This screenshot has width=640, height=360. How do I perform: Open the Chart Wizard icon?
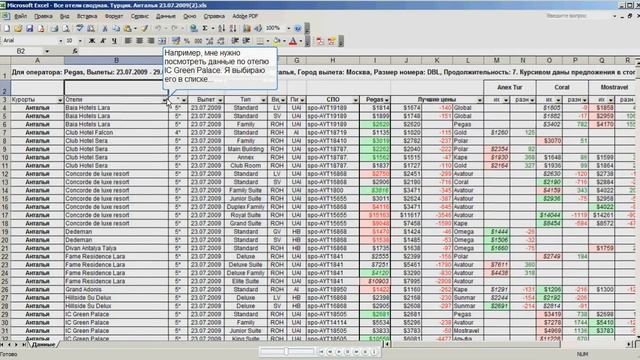(247, 28)
